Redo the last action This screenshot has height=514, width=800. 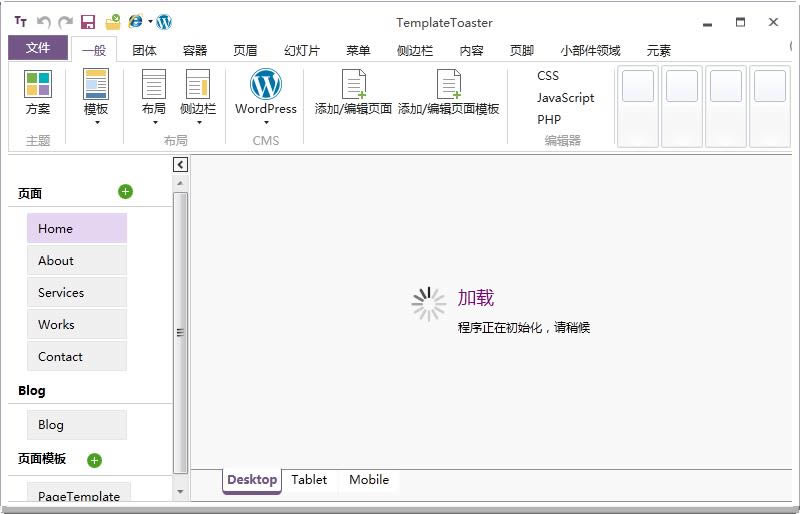pos(65,22)
